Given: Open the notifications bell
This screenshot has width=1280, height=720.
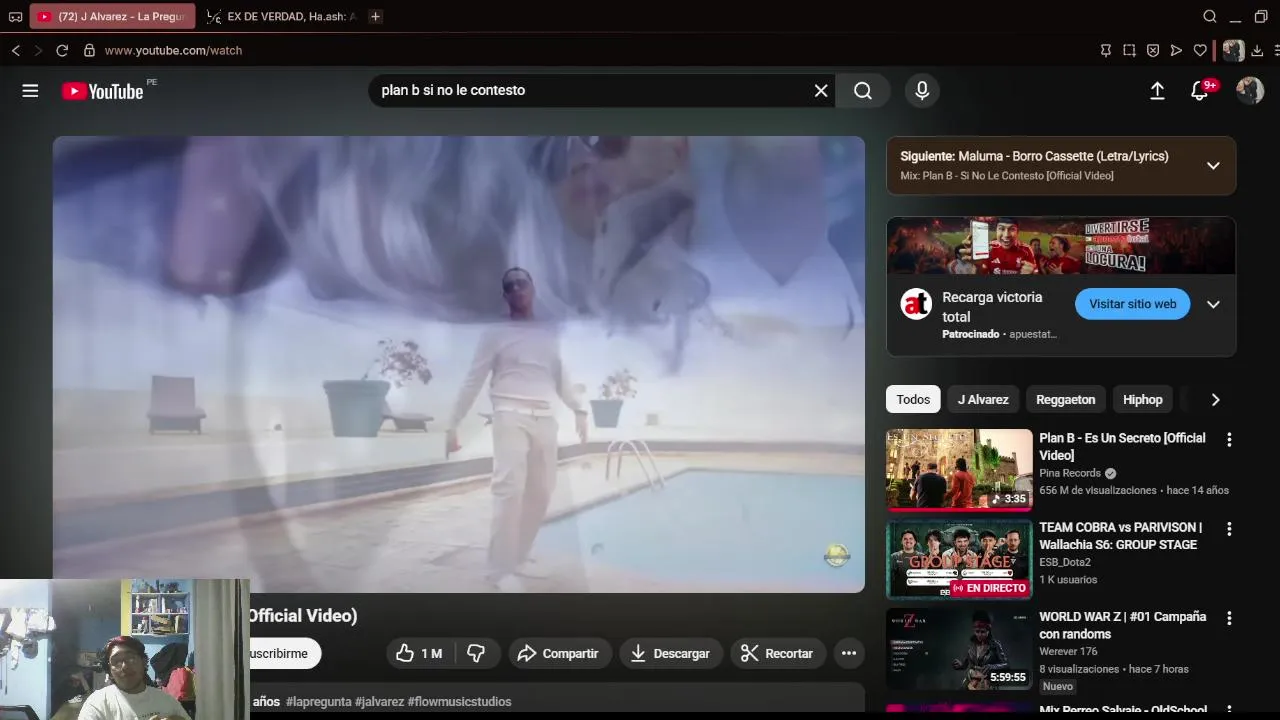Looking at the screenshot, I should click(x=1200, y=91).
